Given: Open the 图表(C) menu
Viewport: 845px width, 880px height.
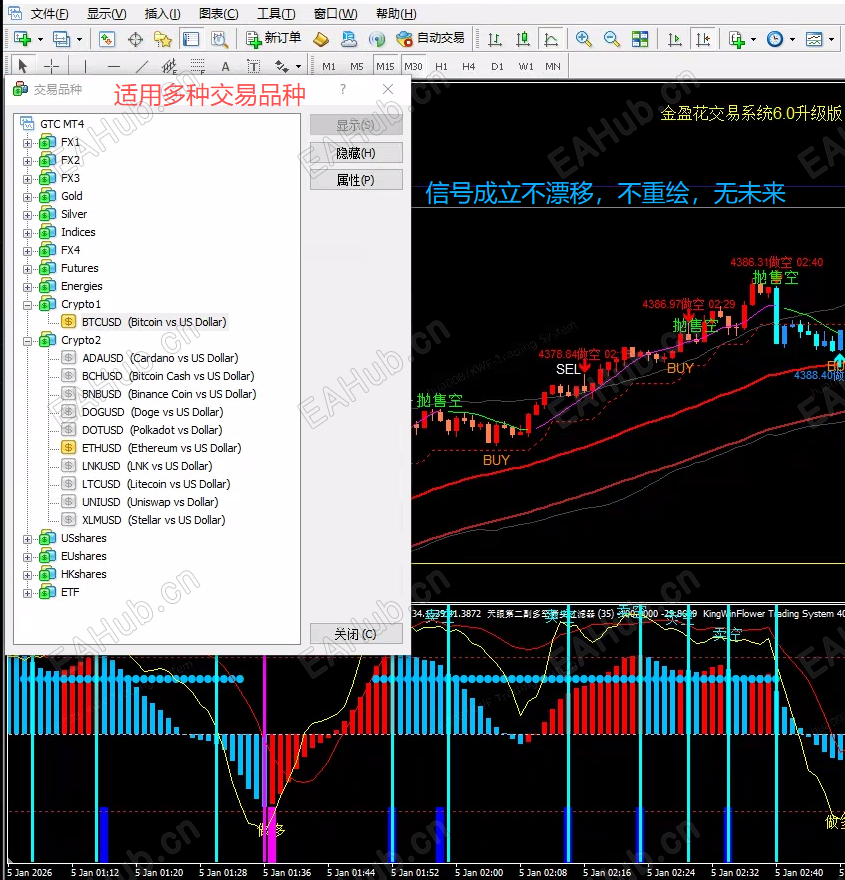Looking at the screenshot, I should pyautogui.click(x=219, y=13).
